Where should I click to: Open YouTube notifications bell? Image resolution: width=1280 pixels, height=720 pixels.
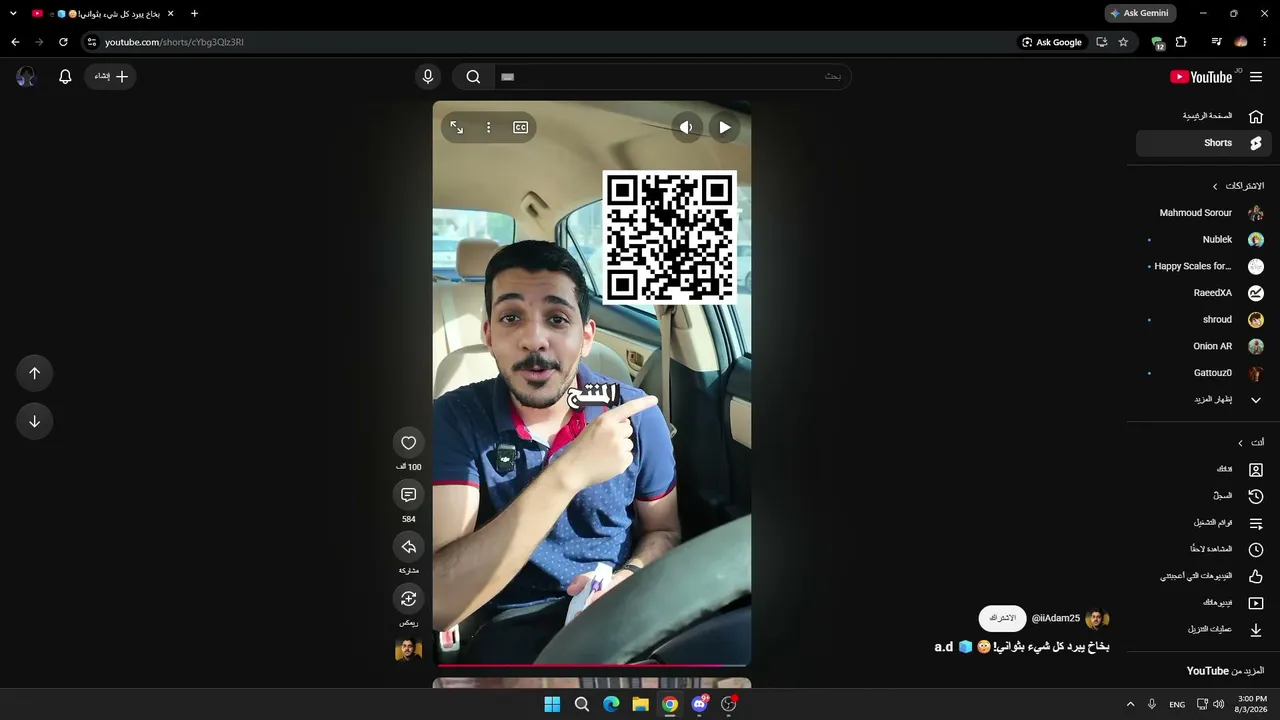[65, 77]
